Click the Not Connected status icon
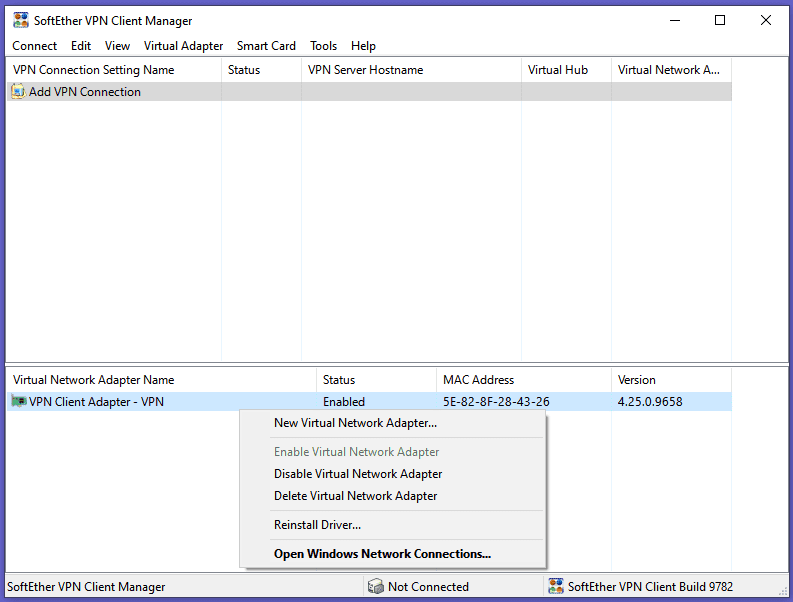The width and height of the screenshot is (793, 602). (376, 586)
